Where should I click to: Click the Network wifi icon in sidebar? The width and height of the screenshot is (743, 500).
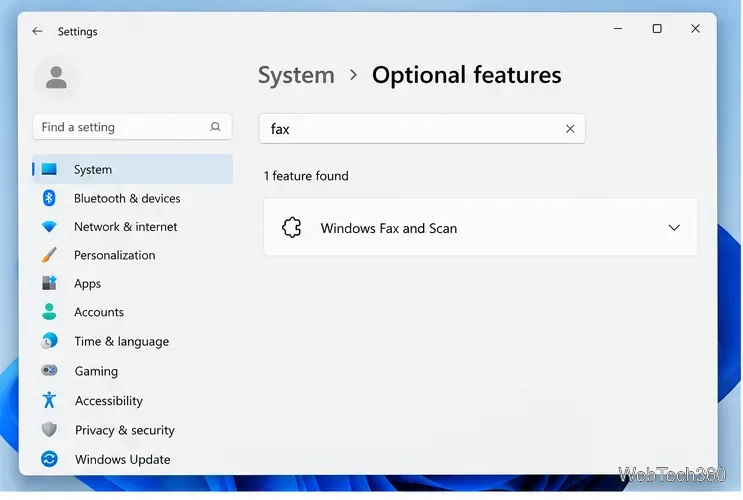[49, 227]
